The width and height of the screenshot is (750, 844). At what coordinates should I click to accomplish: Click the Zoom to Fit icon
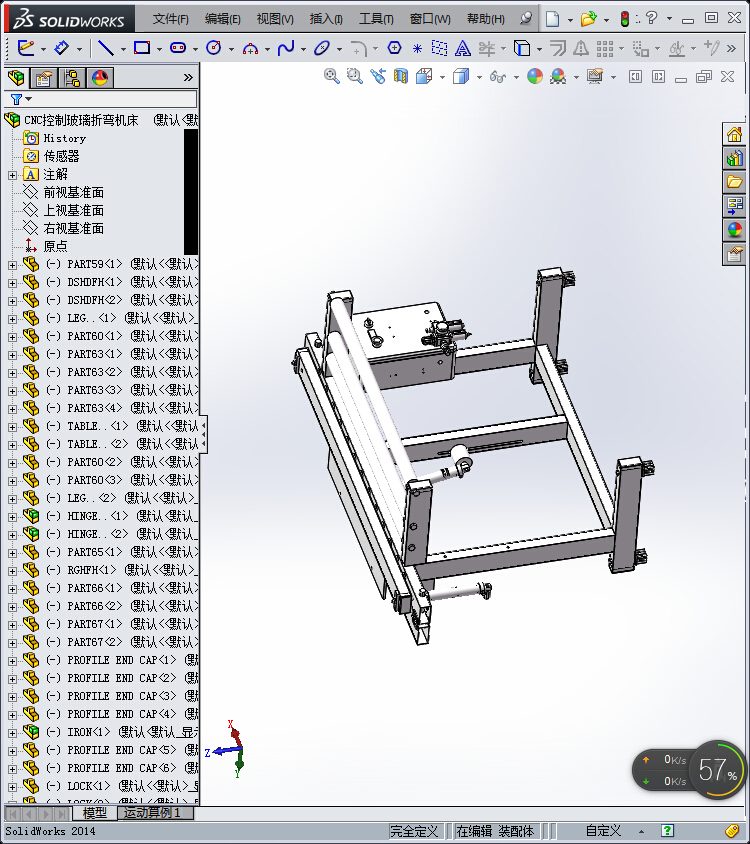332,76
